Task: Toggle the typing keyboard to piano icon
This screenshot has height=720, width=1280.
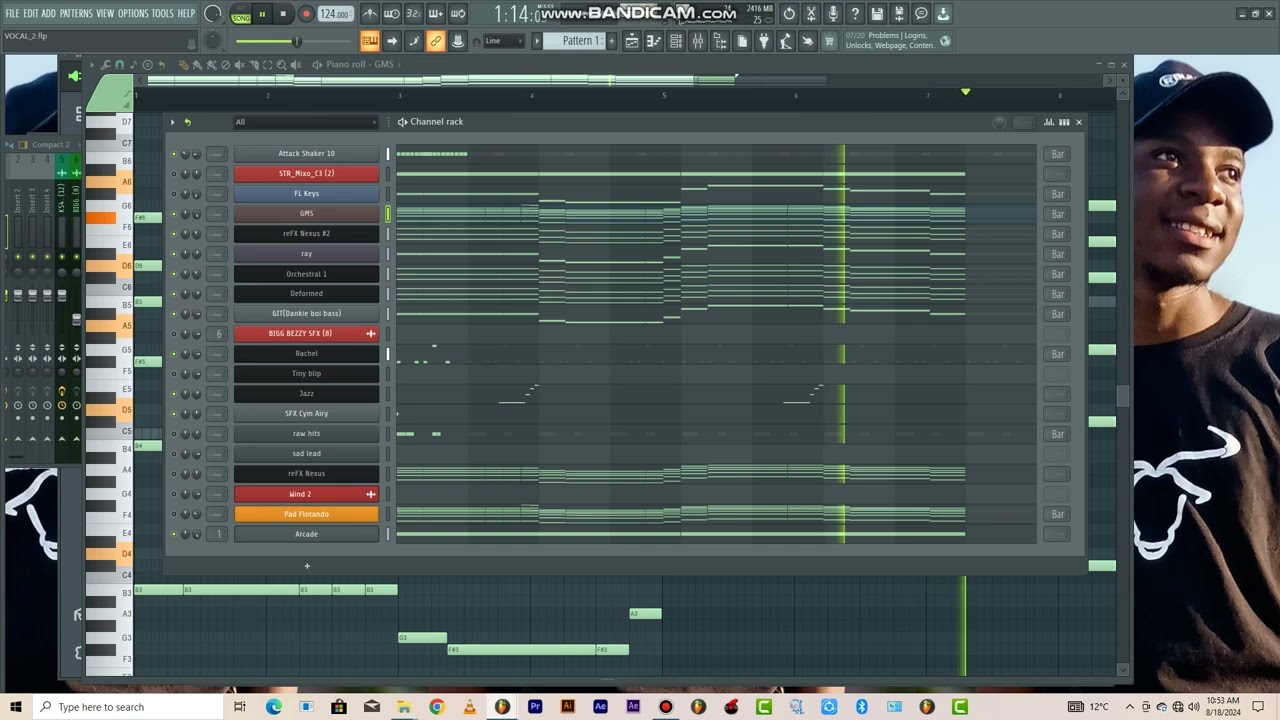Action: [370, 41]
